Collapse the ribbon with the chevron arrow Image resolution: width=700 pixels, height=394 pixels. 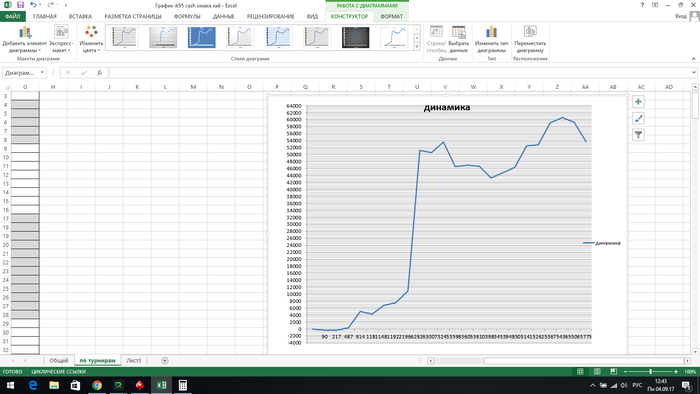click(693, 58)
